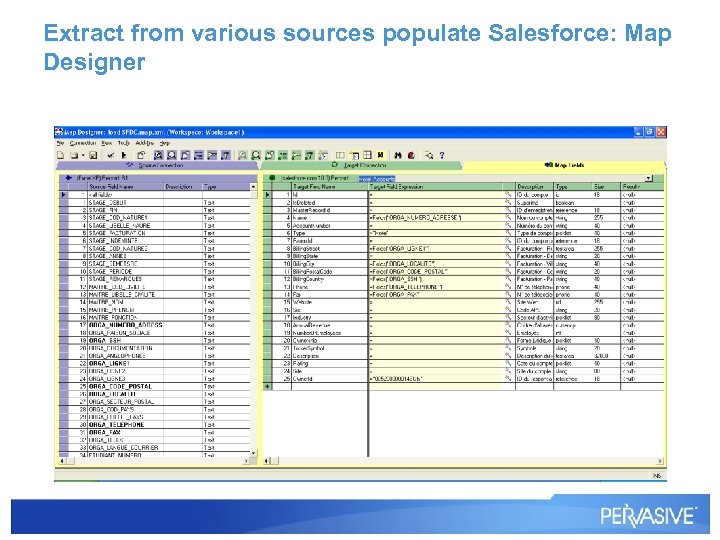Viewport: 720px width, 540px height.
Task: Switch to the Map Fields tab
Action: click(x=564, y=165)
